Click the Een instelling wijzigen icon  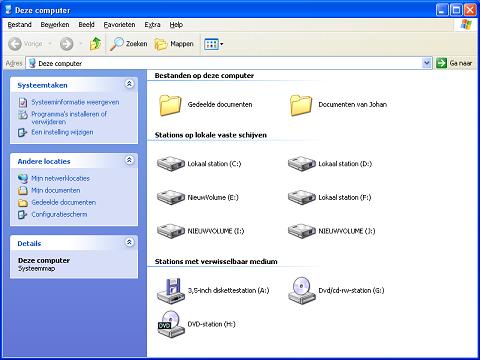[23, 132]
